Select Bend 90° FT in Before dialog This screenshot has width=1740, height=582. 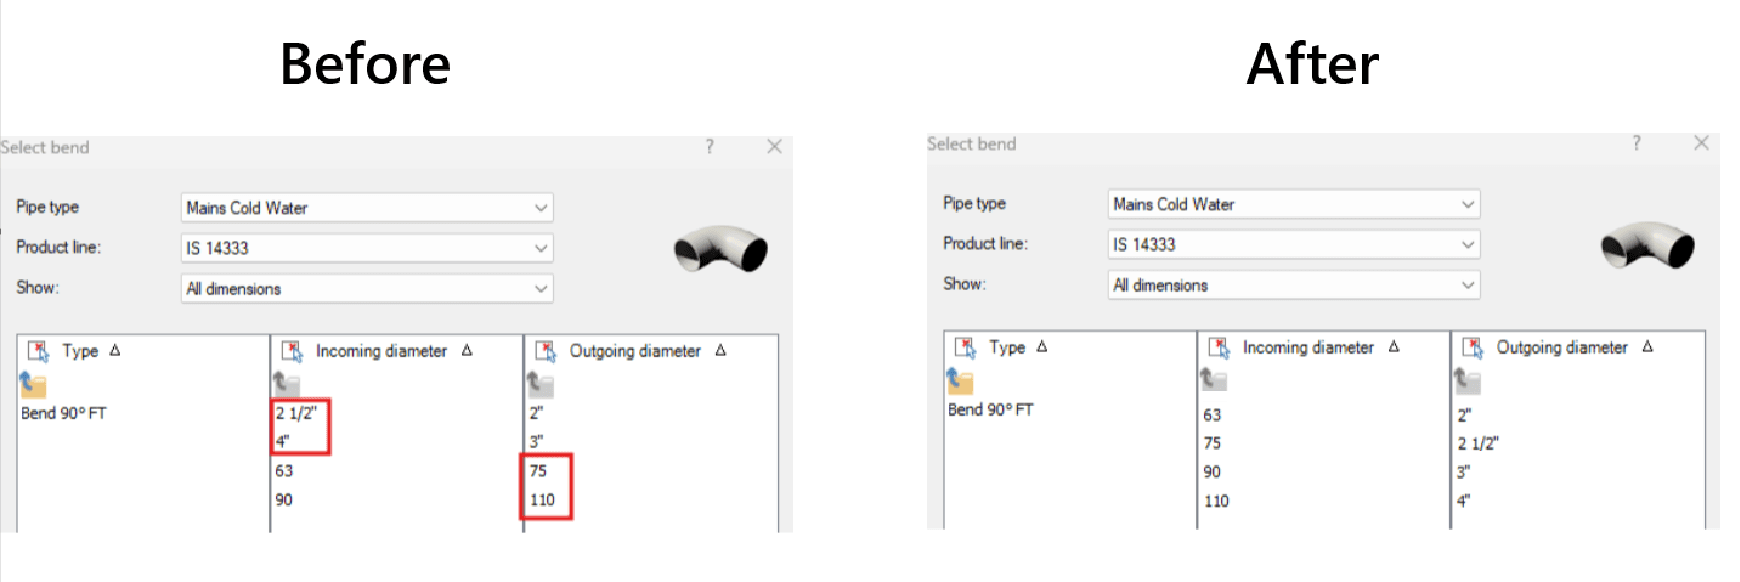pos(64,413)
